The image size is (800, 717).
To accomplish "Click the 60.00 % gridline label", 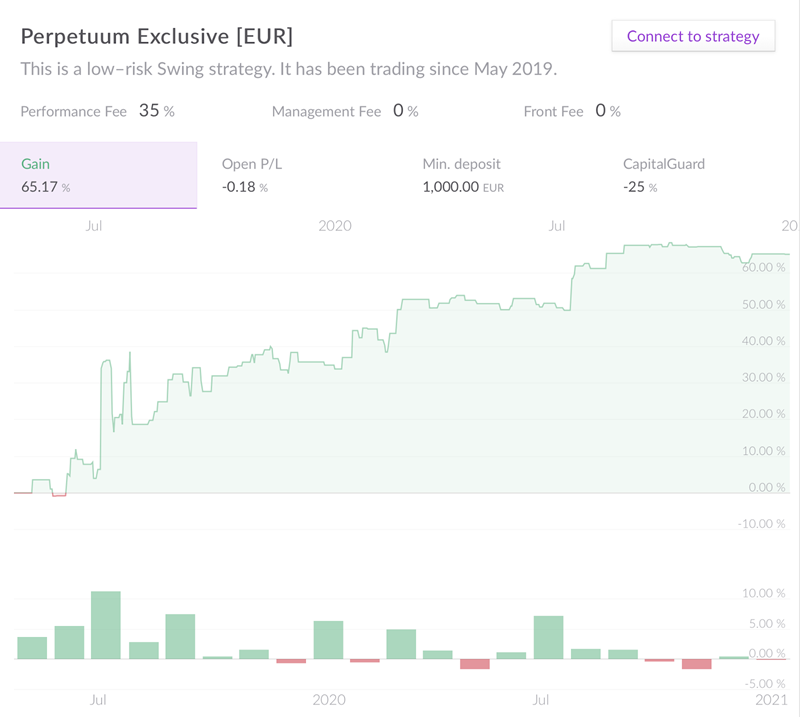I will [763, 267].
